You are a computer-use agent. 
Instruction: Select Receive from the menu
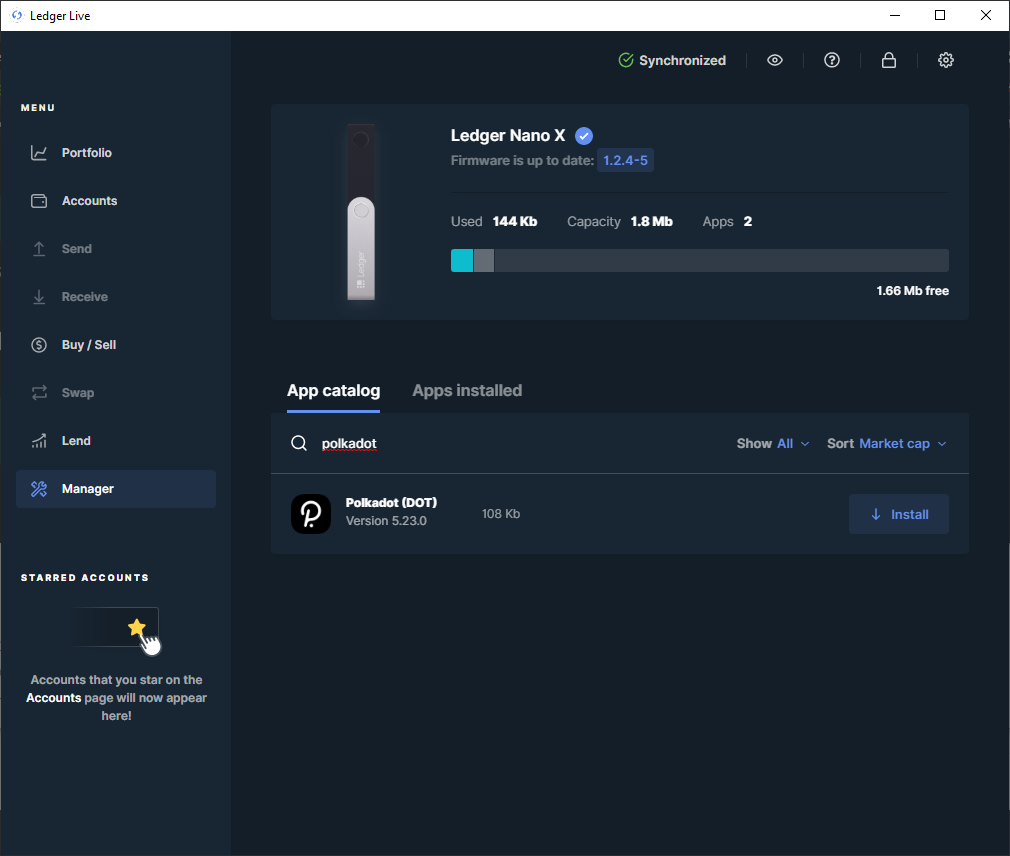point(116,297)
